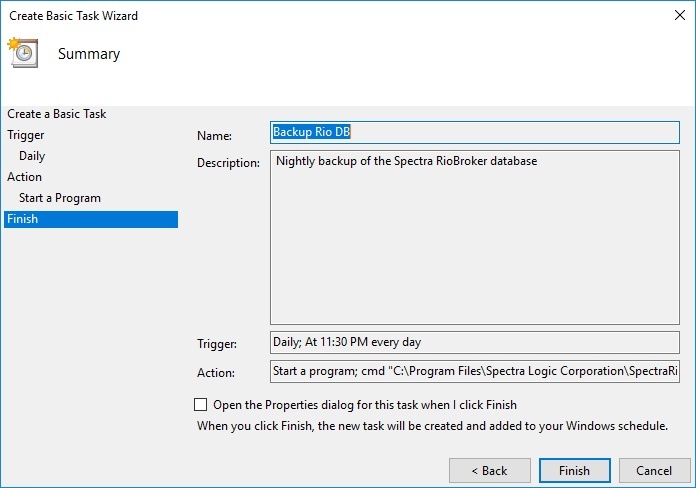Image resolution: width=696 pixels, height=488 pixels.
Task: Click the Name: label
Action: (214, 136)
